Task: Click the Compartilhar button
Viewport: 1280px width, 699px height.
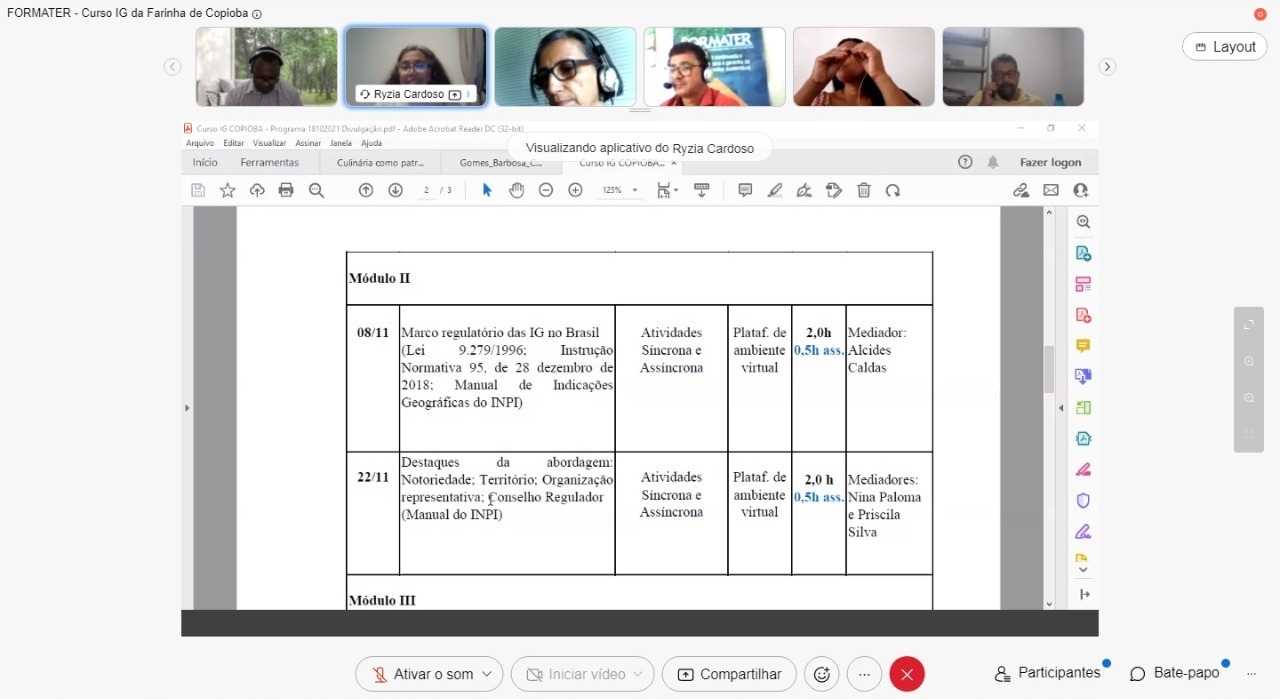Action: 729,674
